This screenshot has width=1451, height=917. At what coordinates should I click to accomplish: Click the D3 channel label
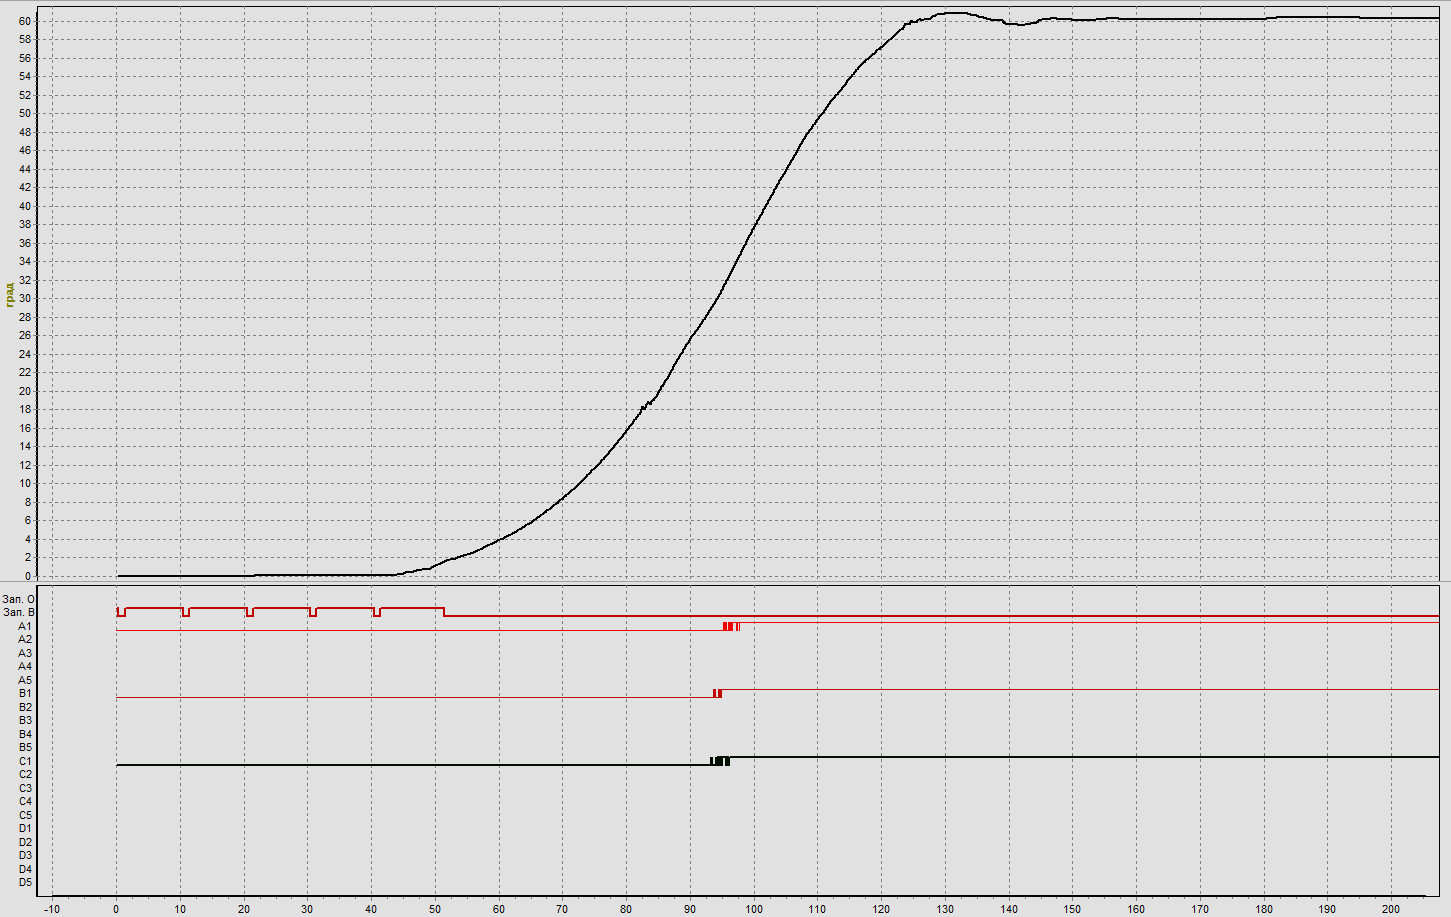coord(25,855)
